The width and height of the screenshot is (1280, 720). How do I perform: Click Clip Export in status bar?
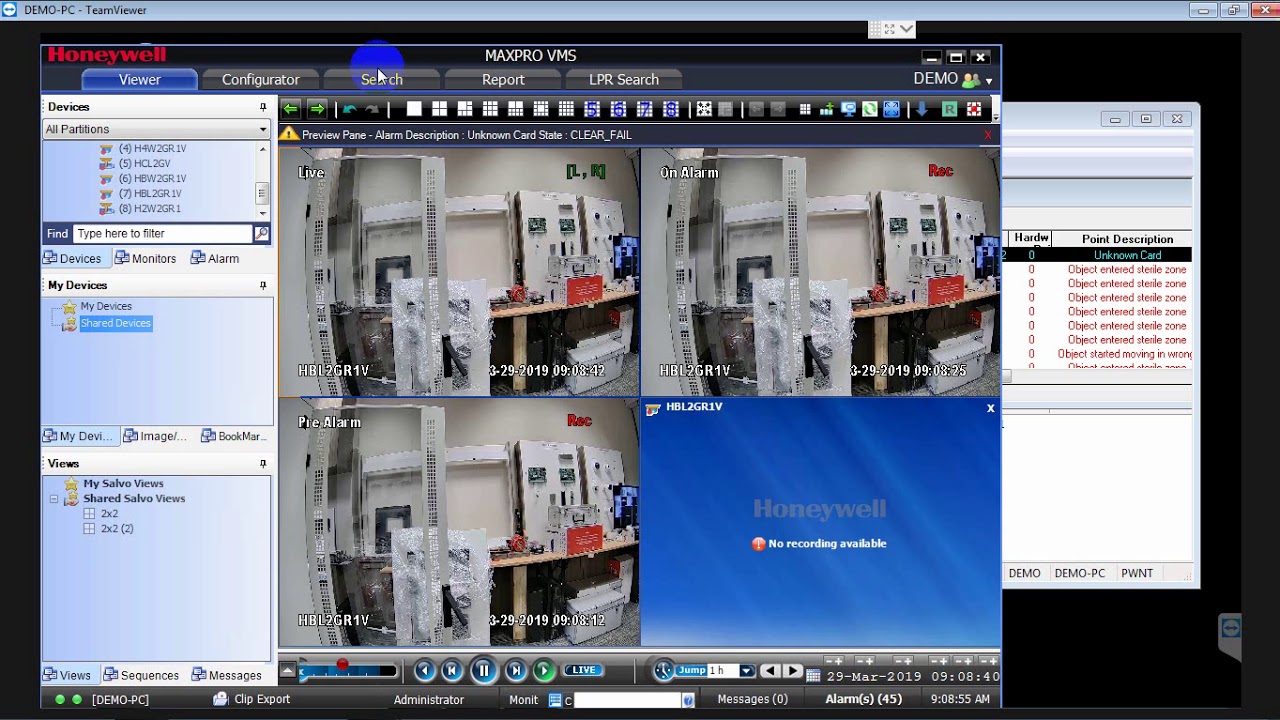(x=252, y=699)
